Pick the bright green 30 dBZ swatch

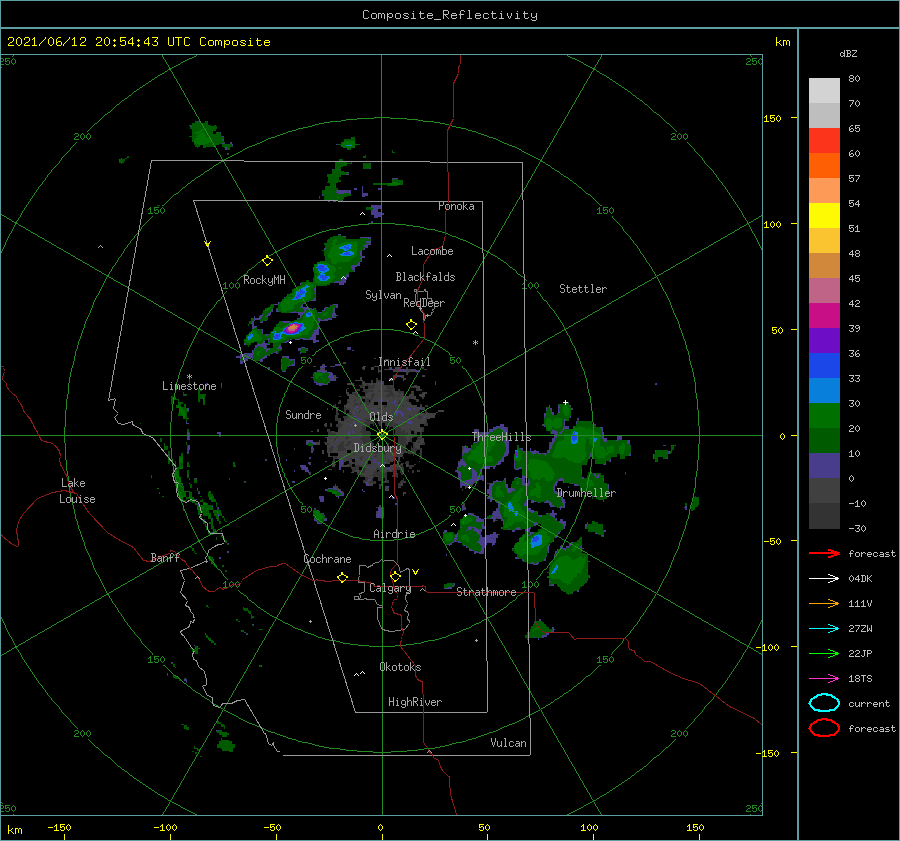pyautogui.click(x=824, y=415)
